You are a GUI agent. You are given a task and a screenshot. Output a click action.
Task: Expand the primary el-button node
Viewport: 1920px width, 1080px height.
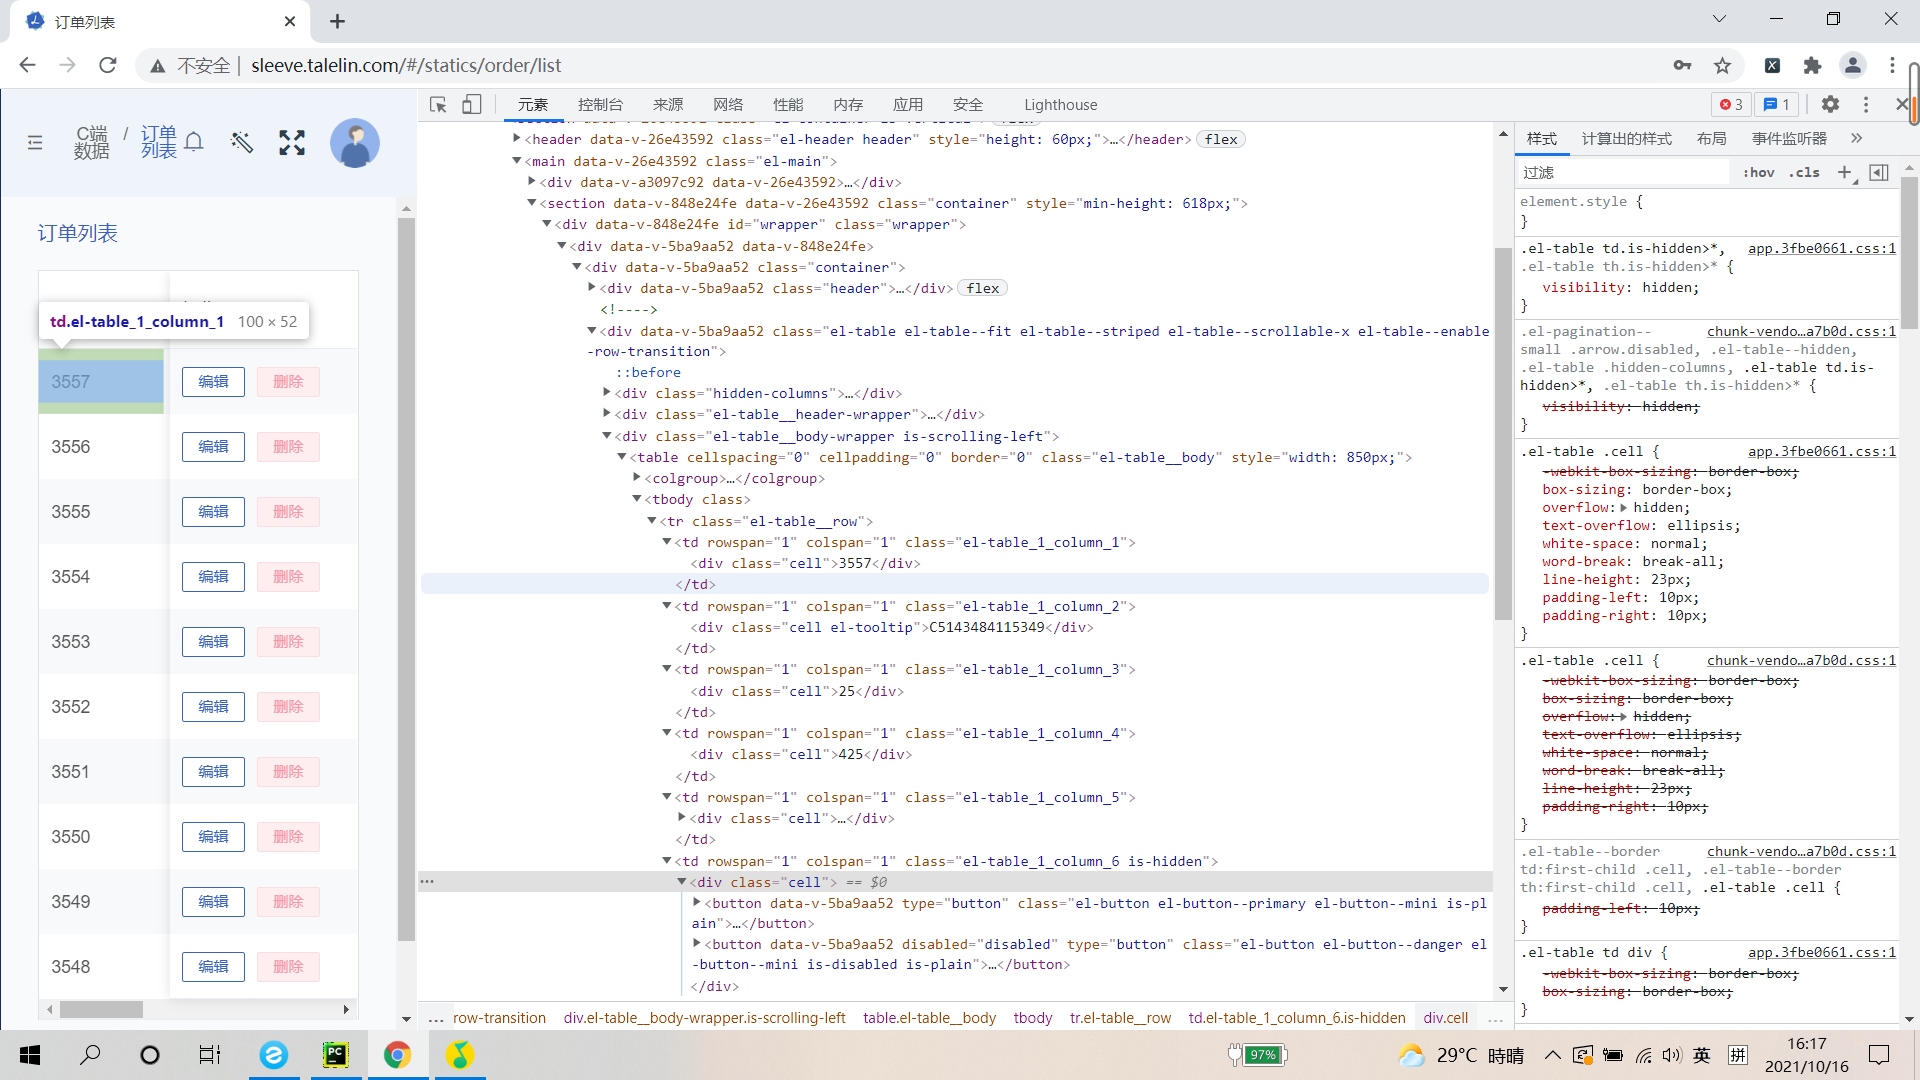point(697,902)
